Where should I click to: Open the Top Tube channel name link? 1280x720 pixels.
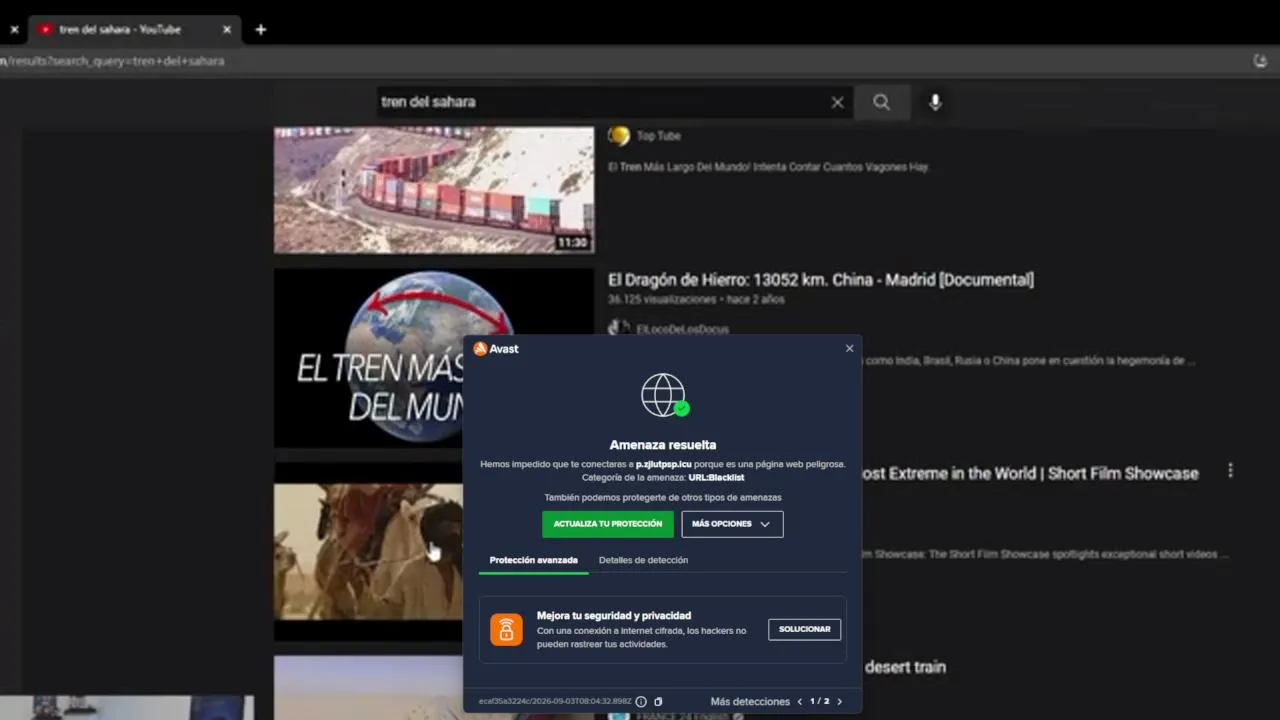click(659, 136)
